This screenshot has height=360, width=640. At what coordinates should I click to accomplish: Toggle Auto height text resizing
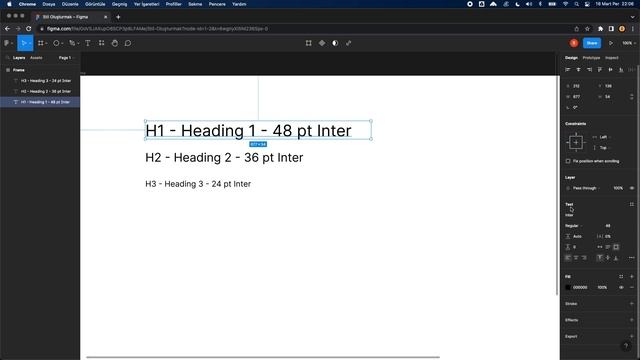point(608,247)
